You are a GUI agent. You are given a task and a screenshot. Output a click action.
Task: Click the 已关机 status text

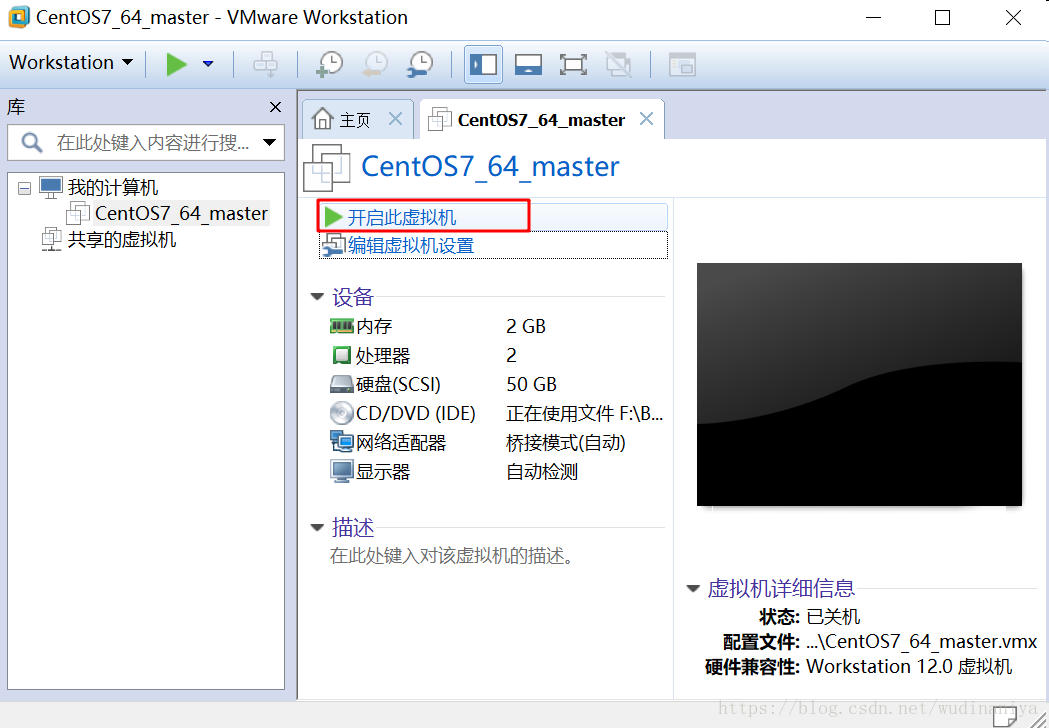click(833, 616)
